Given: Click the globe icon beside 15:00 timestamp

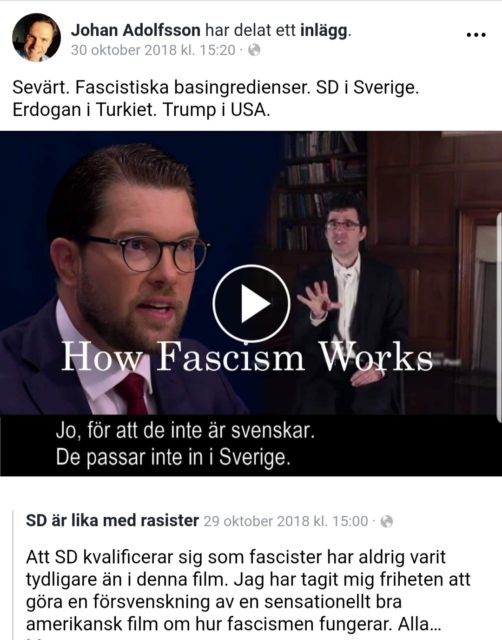Looking at the screenshot, I should point(386,521).
